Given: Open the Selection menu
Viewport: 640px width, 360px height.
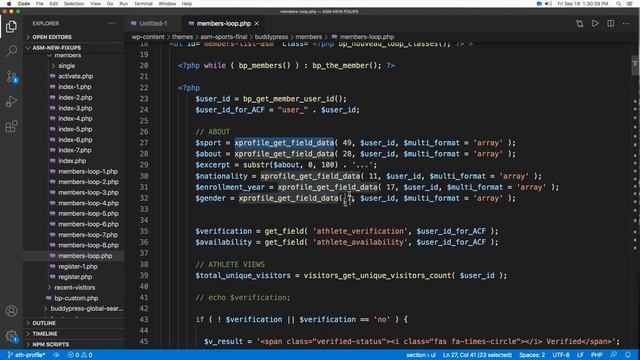Looking at the screenshot, I should 74,4.
